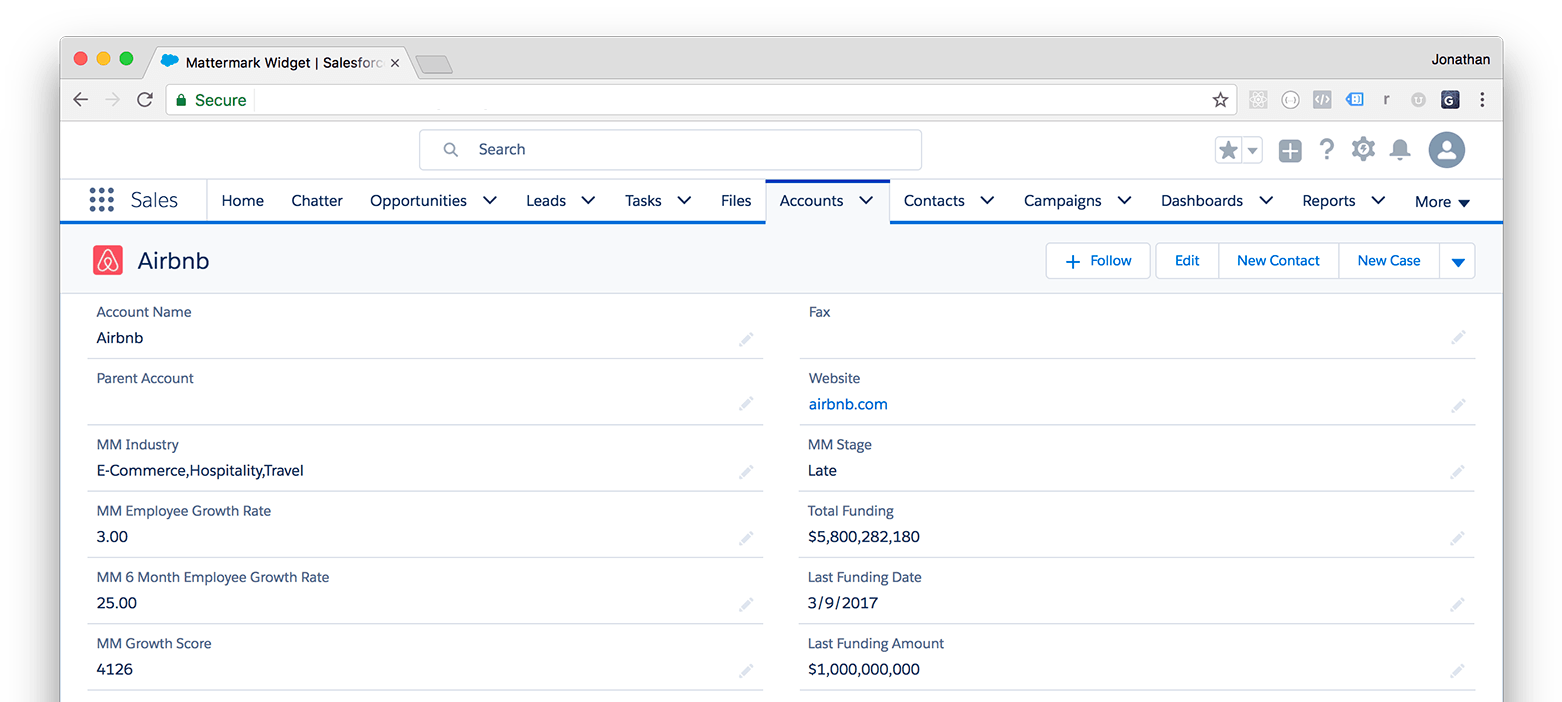Open the Setup gear icon
The height and width of the screenshot is (702, 1562).
1363,150
